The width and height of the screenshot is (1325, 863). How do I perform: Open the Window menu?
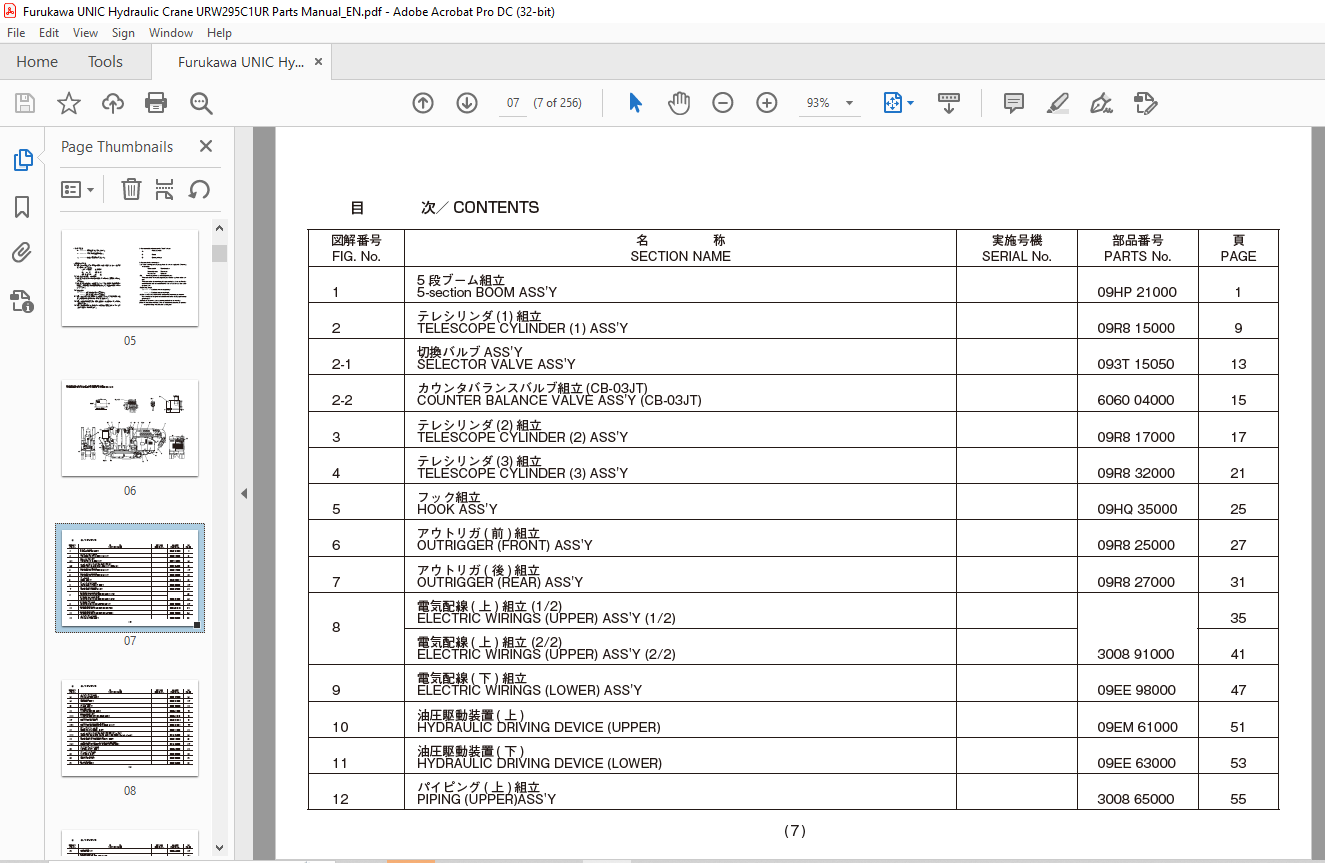click(x=171, y=33)
